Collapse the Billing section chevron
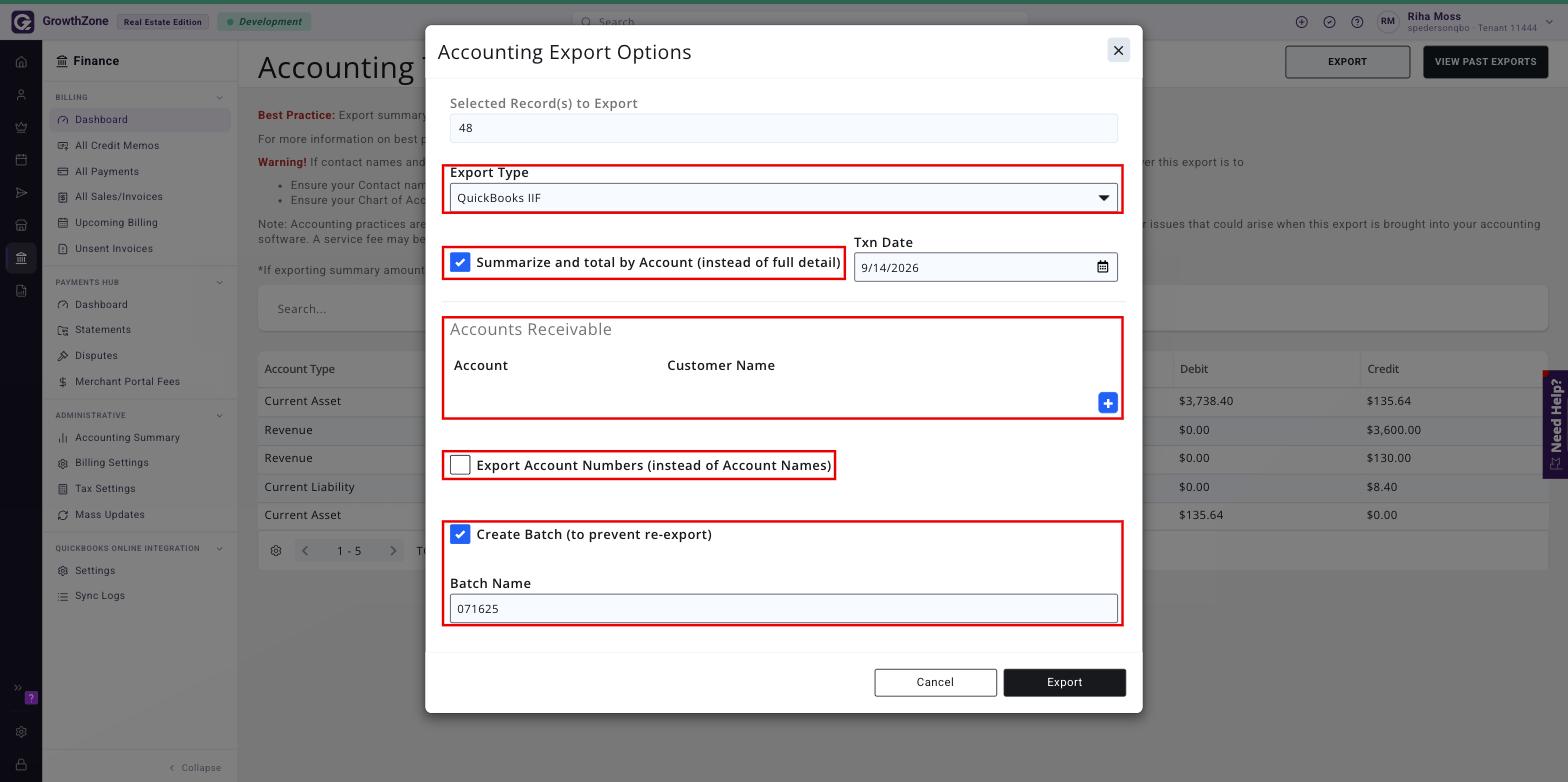Viewport: 1568px width, 782px height. tap(219, 98)
